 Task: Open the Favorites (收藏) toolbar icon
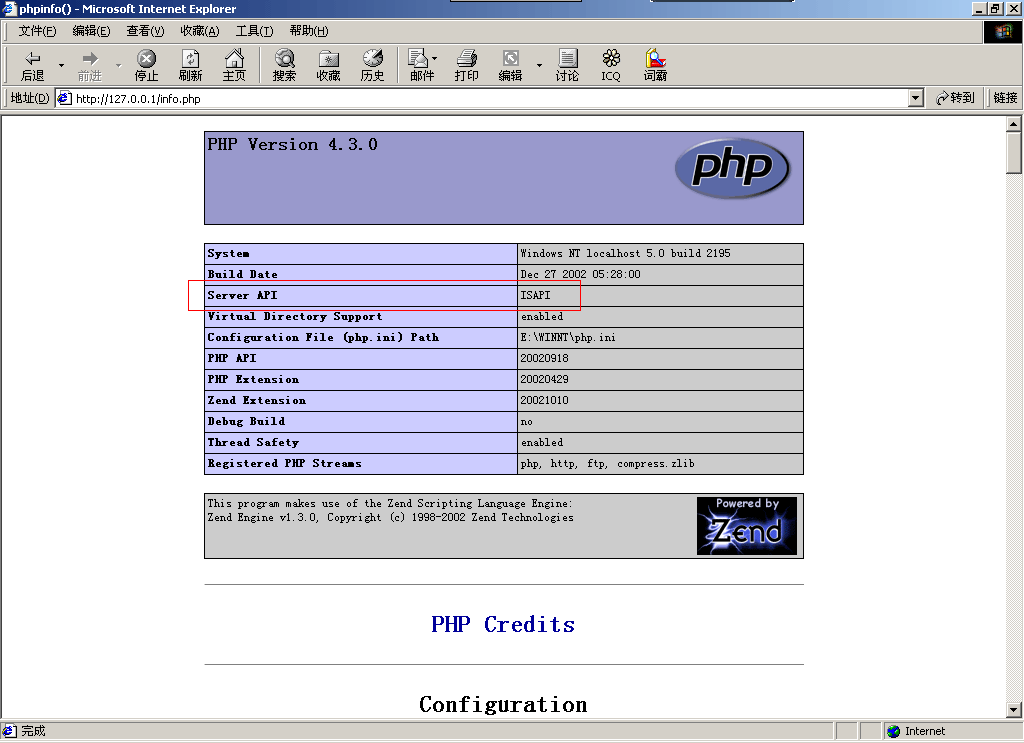(x=328, y=66)
